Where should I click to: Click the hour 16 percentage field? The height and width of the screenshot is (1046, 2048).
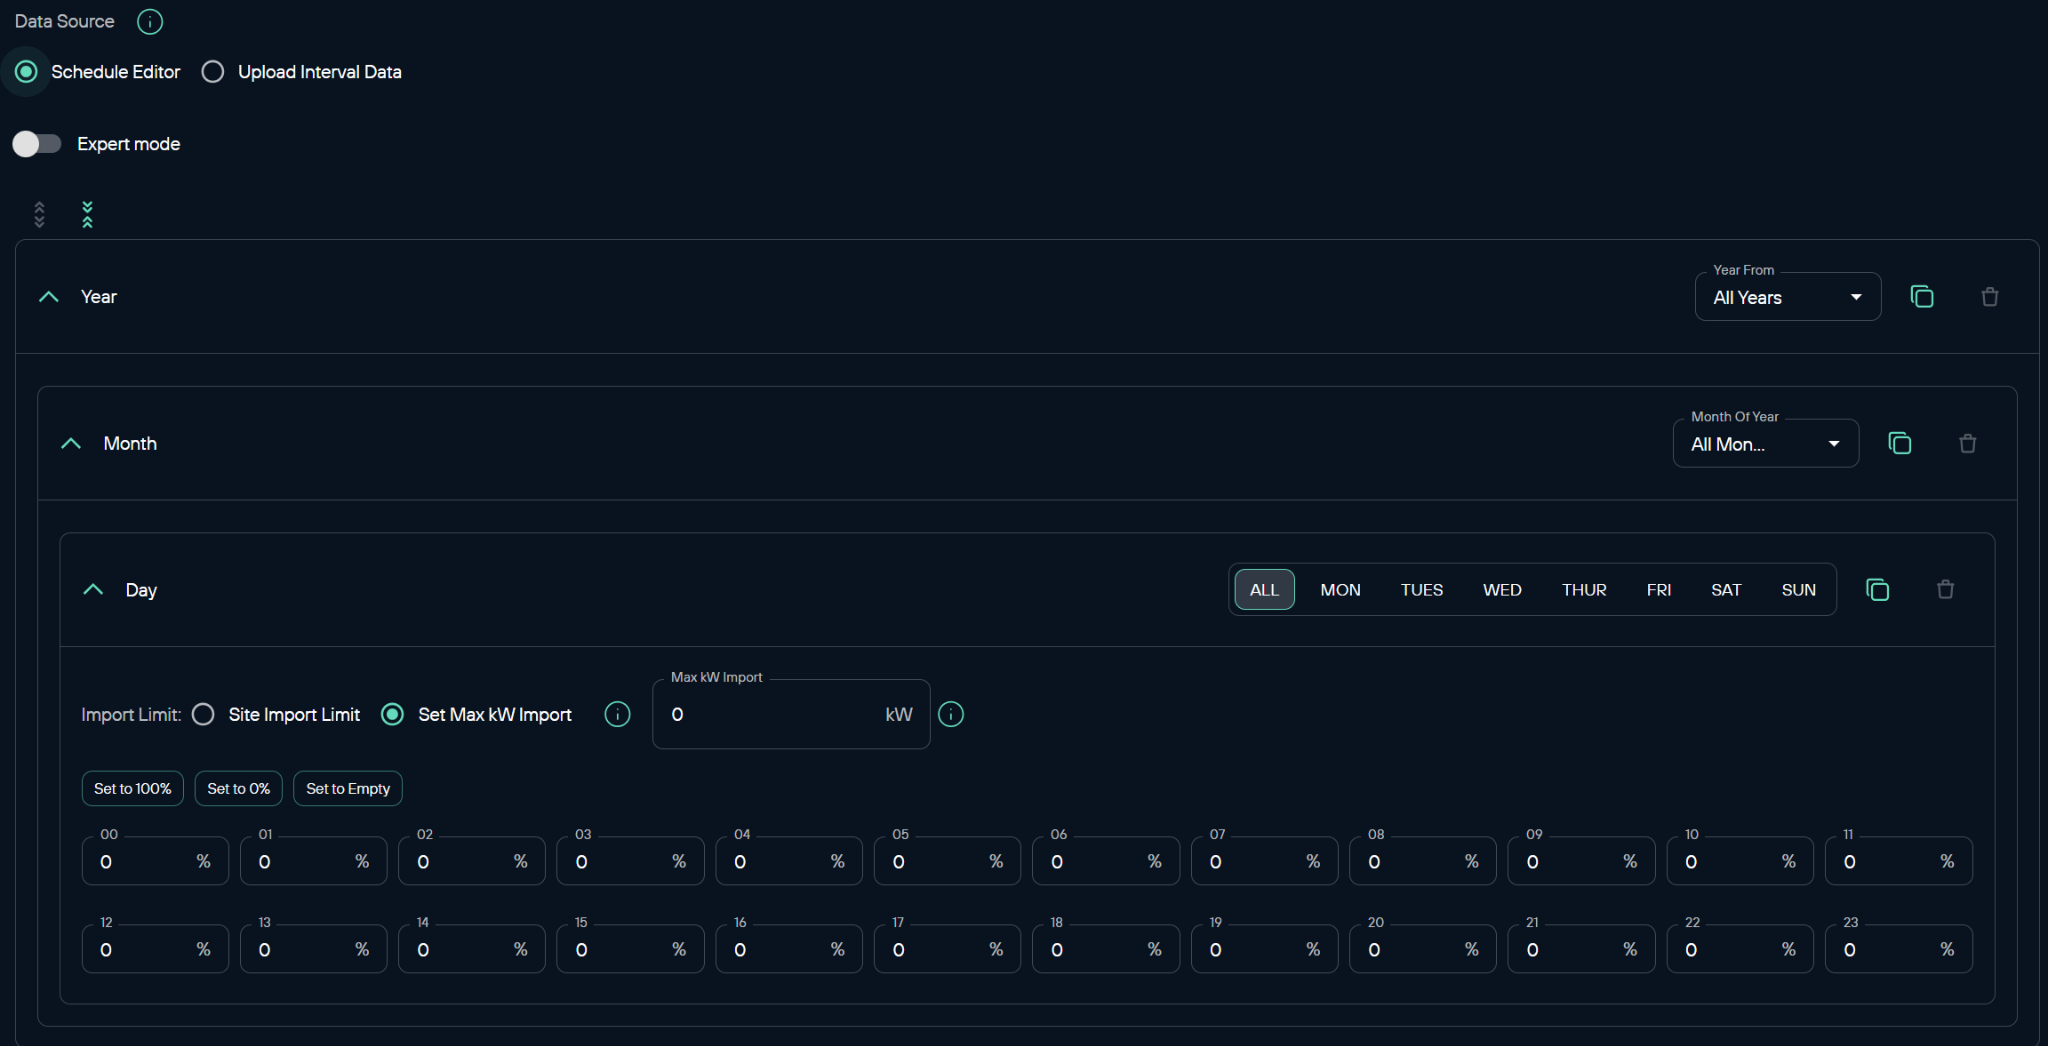point(789,949)
